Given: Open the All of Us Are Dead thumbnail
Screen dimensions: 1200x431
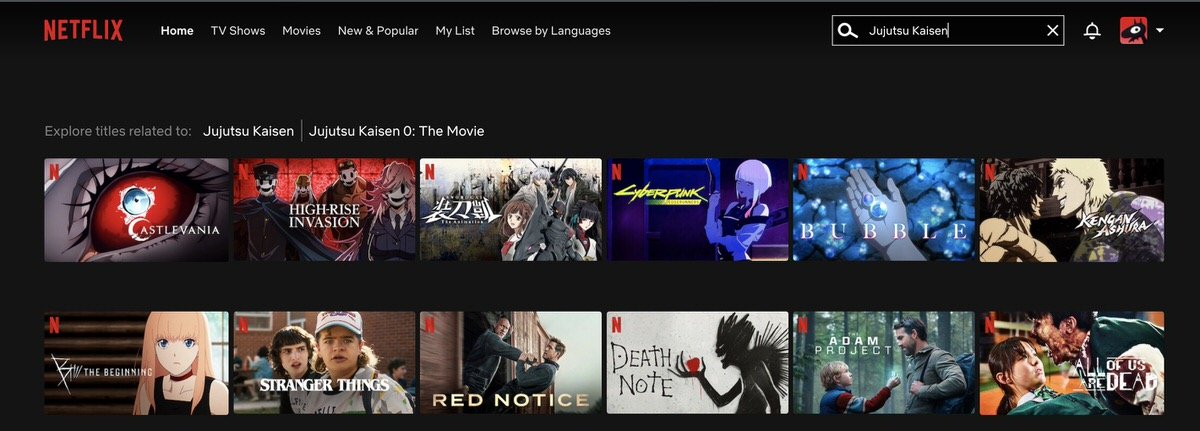Looking at the screenshot, I should [x=1072, y=363].
